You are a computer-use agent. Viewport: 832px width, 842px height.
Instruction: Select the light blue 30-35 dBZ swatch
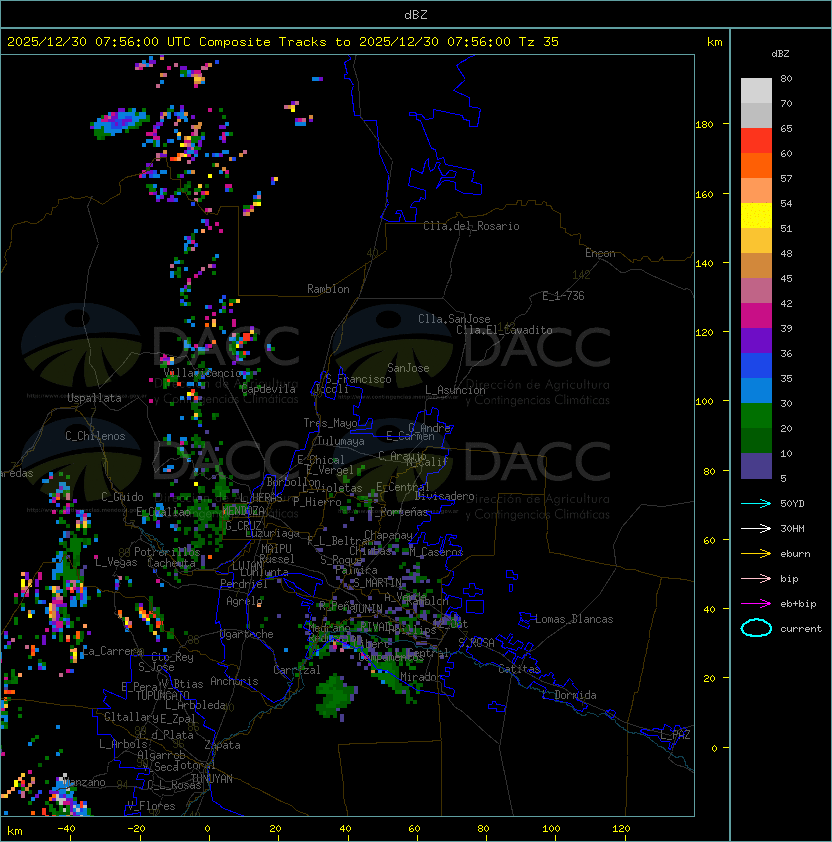[756, 391]
